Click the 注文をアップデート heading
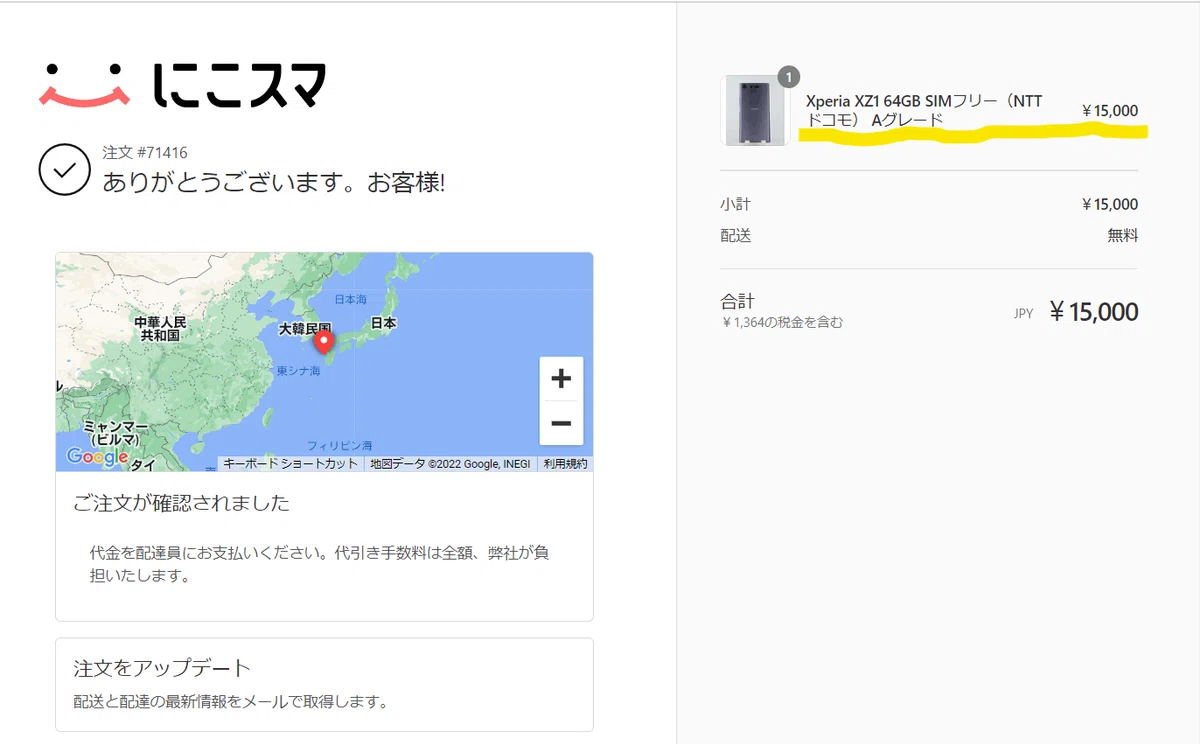1200x744 pixels. coord(162,668)
